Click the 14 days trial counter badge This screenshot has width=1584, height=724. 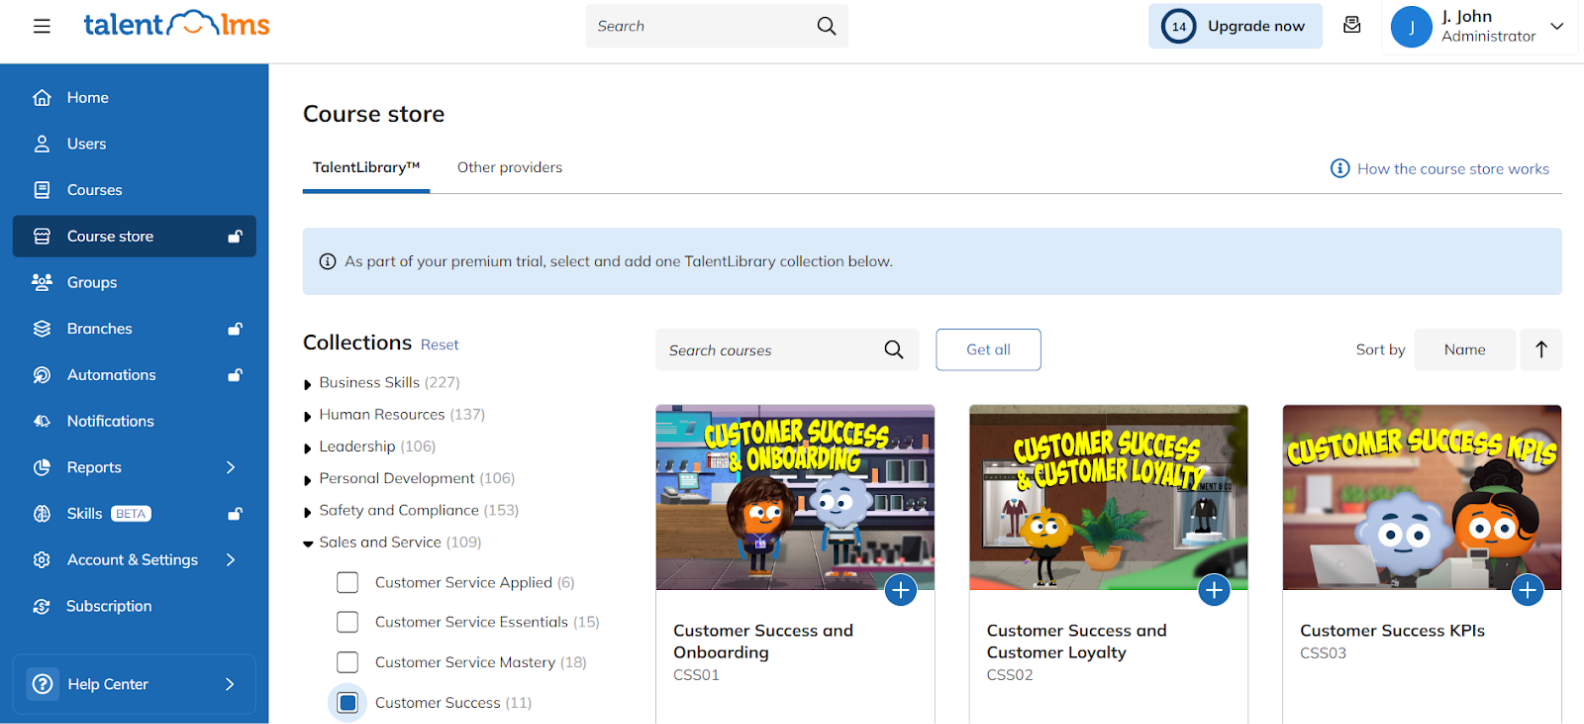click(x=1179, y=27)
